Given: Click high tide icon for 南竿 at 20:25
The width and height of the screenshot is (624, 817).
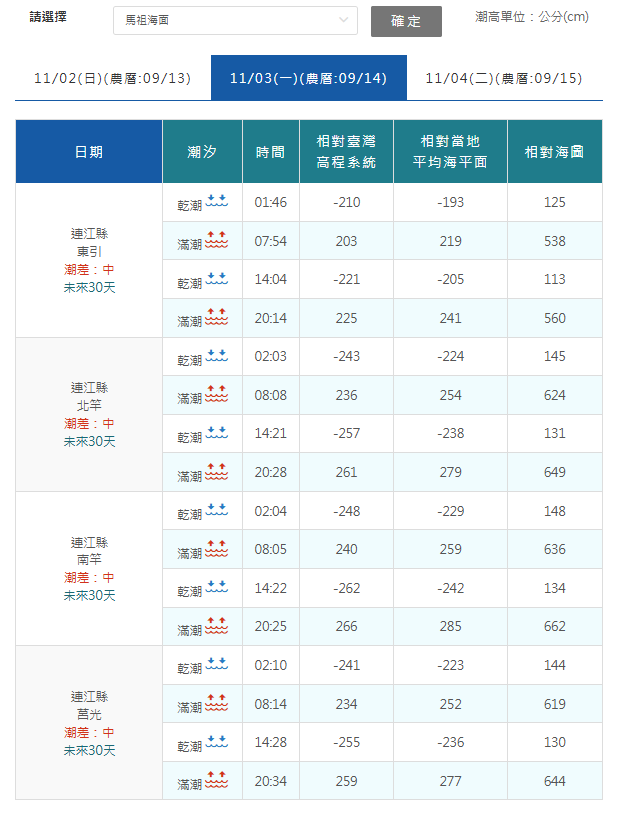Looking at the screenshot, I should 217,627.
